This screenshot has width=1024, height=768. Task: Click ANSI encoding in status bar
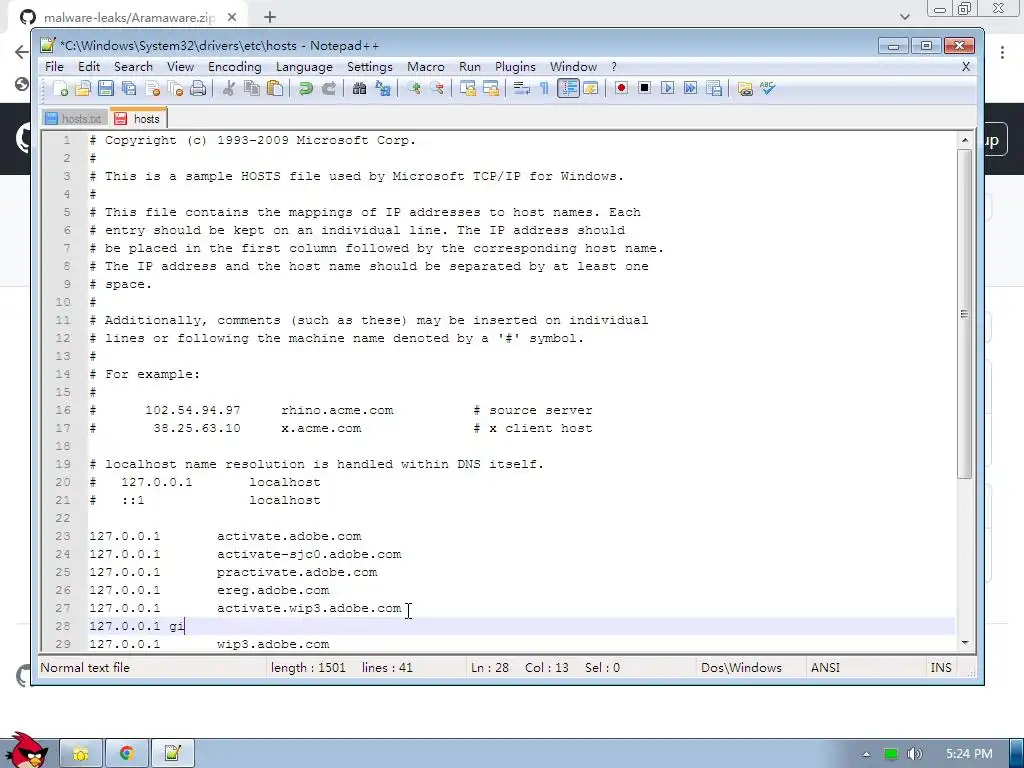pos(825,667)
